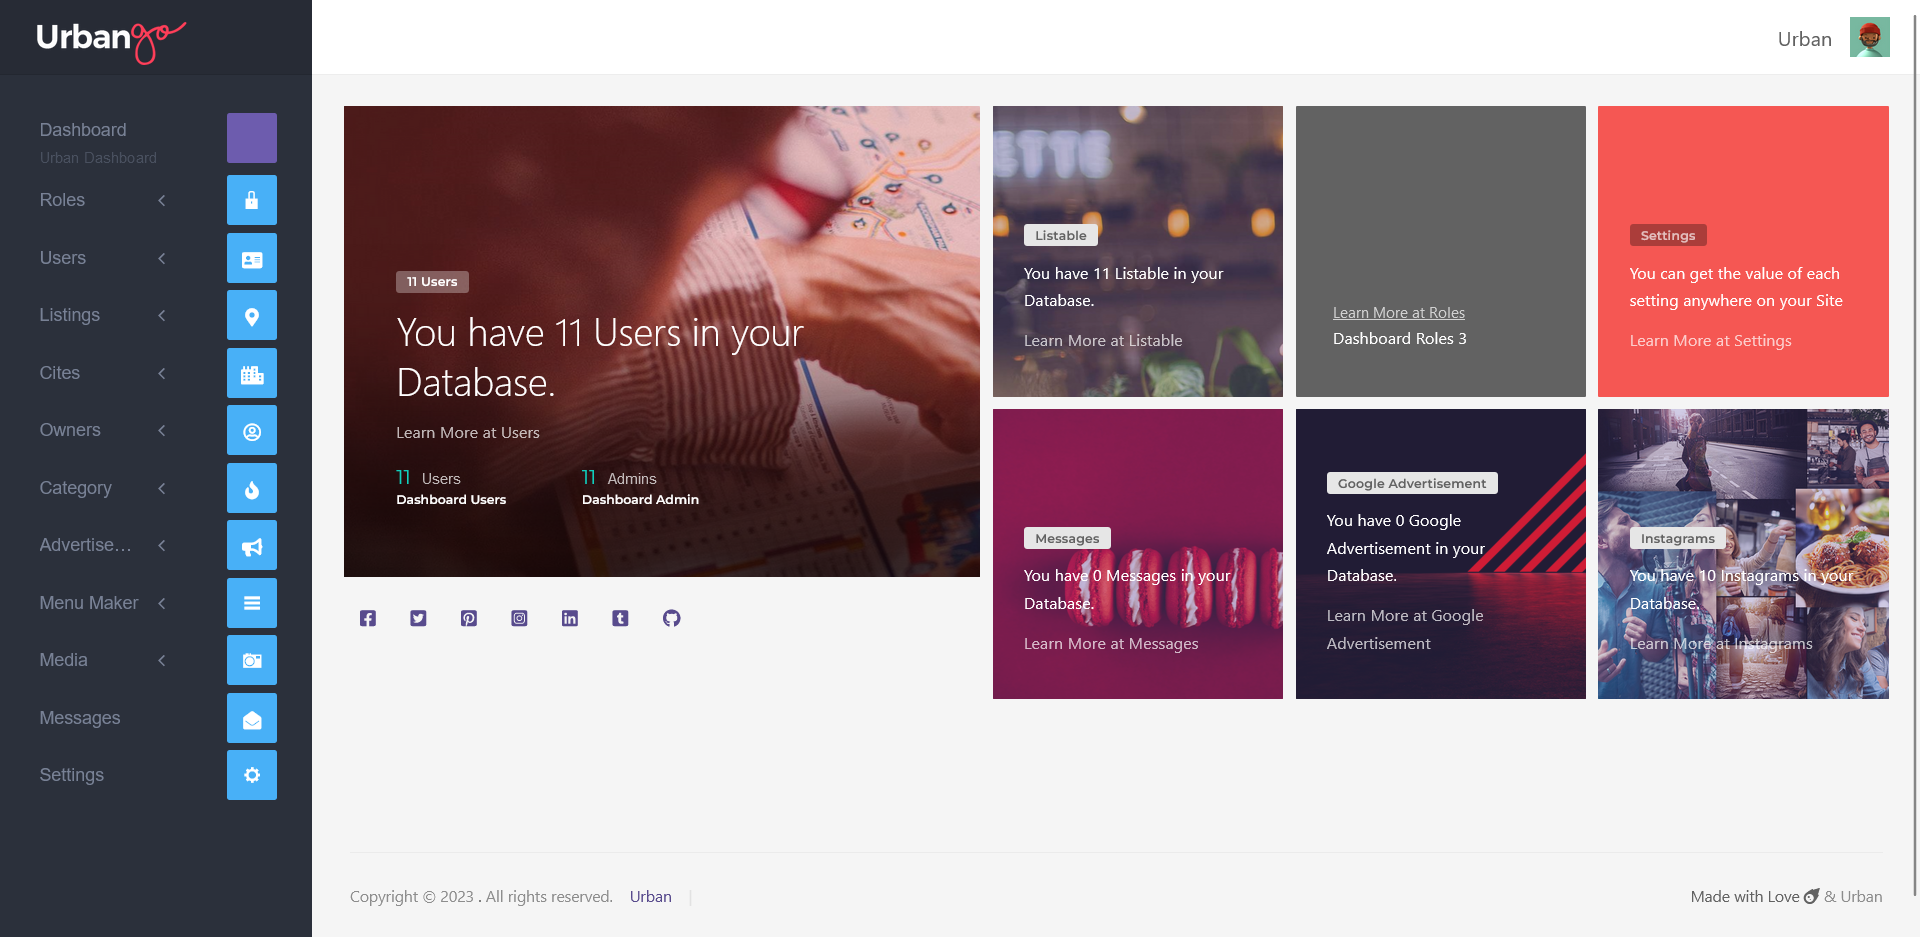Open the Urban link in the footer
The width and height of the screenshot is (1920, 937).
(x=650, y=896)
